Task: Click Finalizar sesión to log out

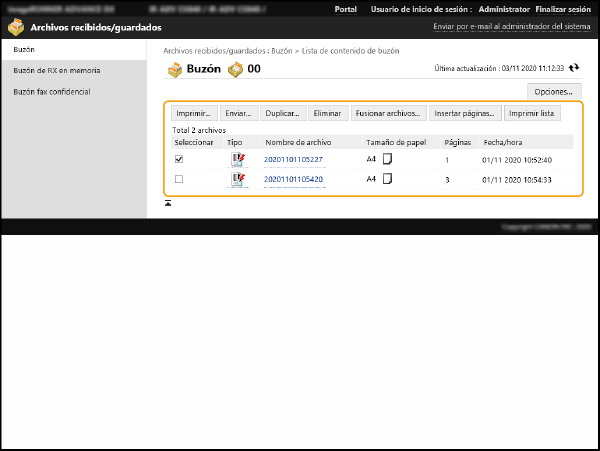Action: pyautogui.click(x=563, y=9)
